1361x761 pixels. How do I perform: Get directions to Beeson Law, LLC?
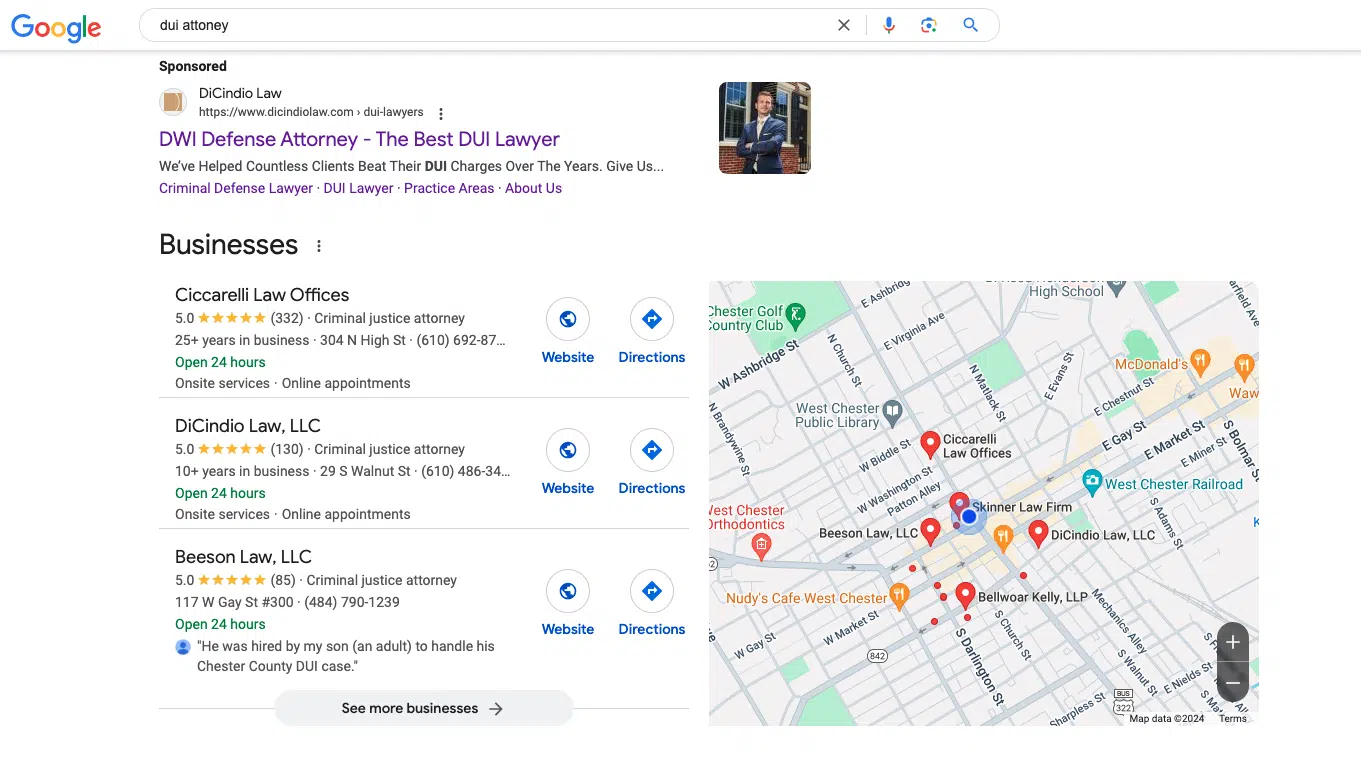651,592
